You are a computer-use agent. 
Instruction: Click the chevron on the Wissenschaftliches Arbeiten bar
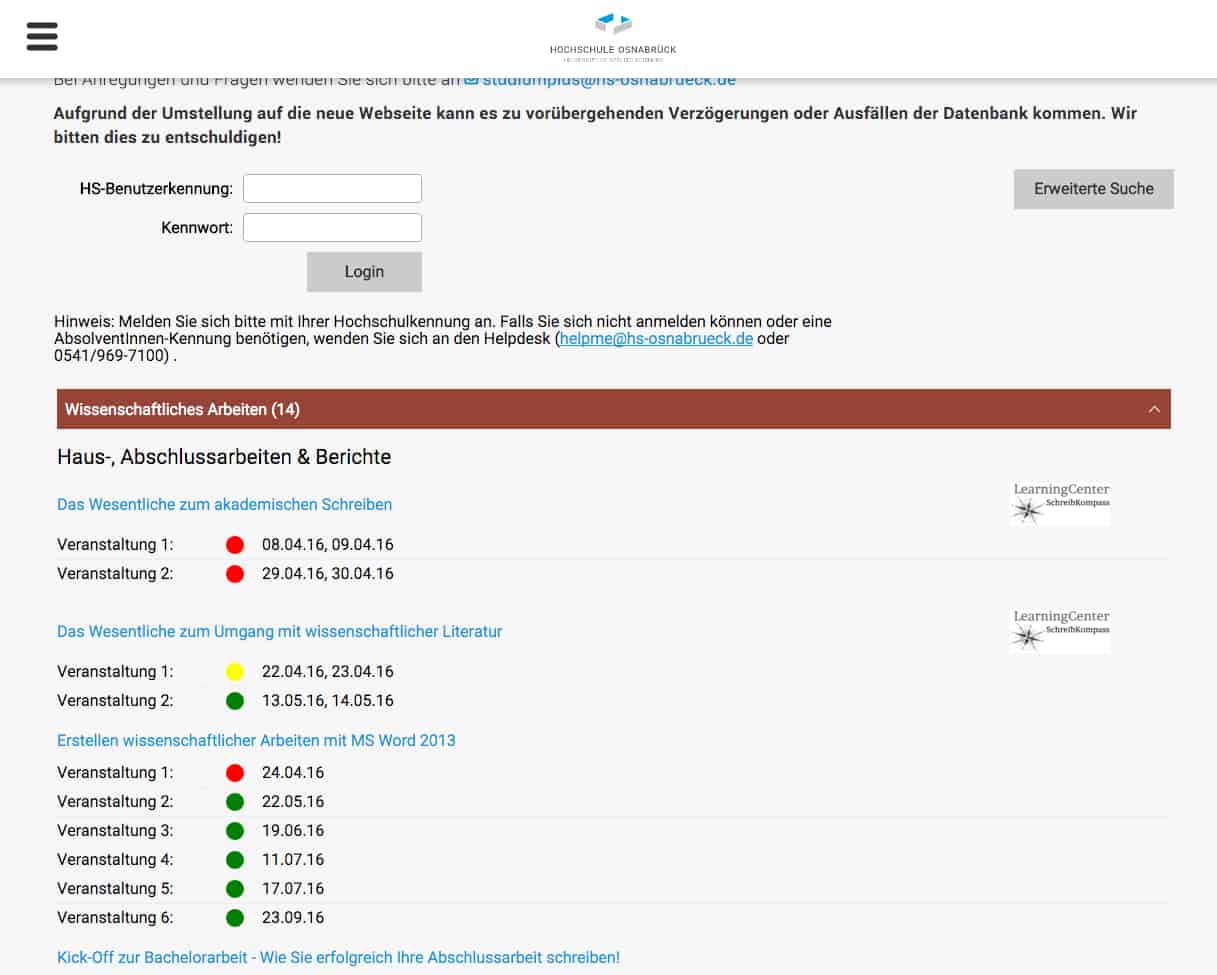1154,409
